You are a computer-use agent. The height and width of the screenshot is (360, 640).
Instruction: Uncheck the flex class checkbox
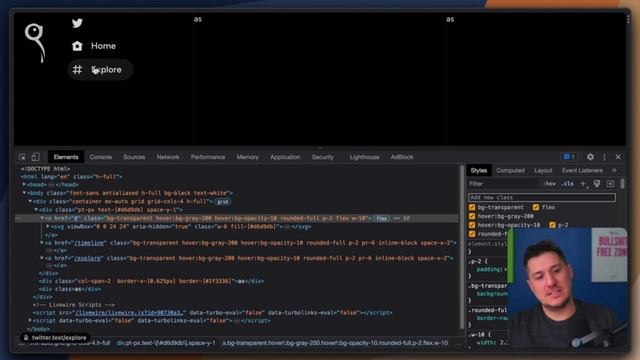[536, 207]
